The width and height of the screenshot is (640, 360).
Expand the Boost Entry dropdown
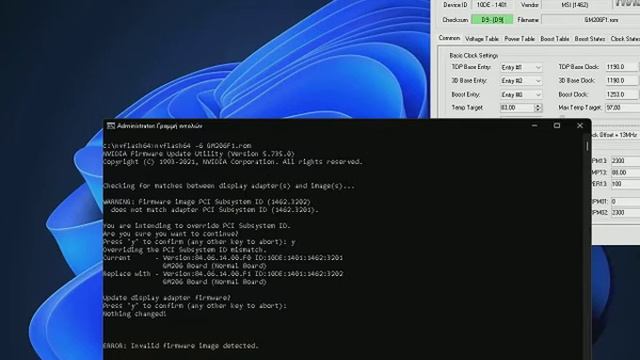pyautogui.click(x=538, y=95)
